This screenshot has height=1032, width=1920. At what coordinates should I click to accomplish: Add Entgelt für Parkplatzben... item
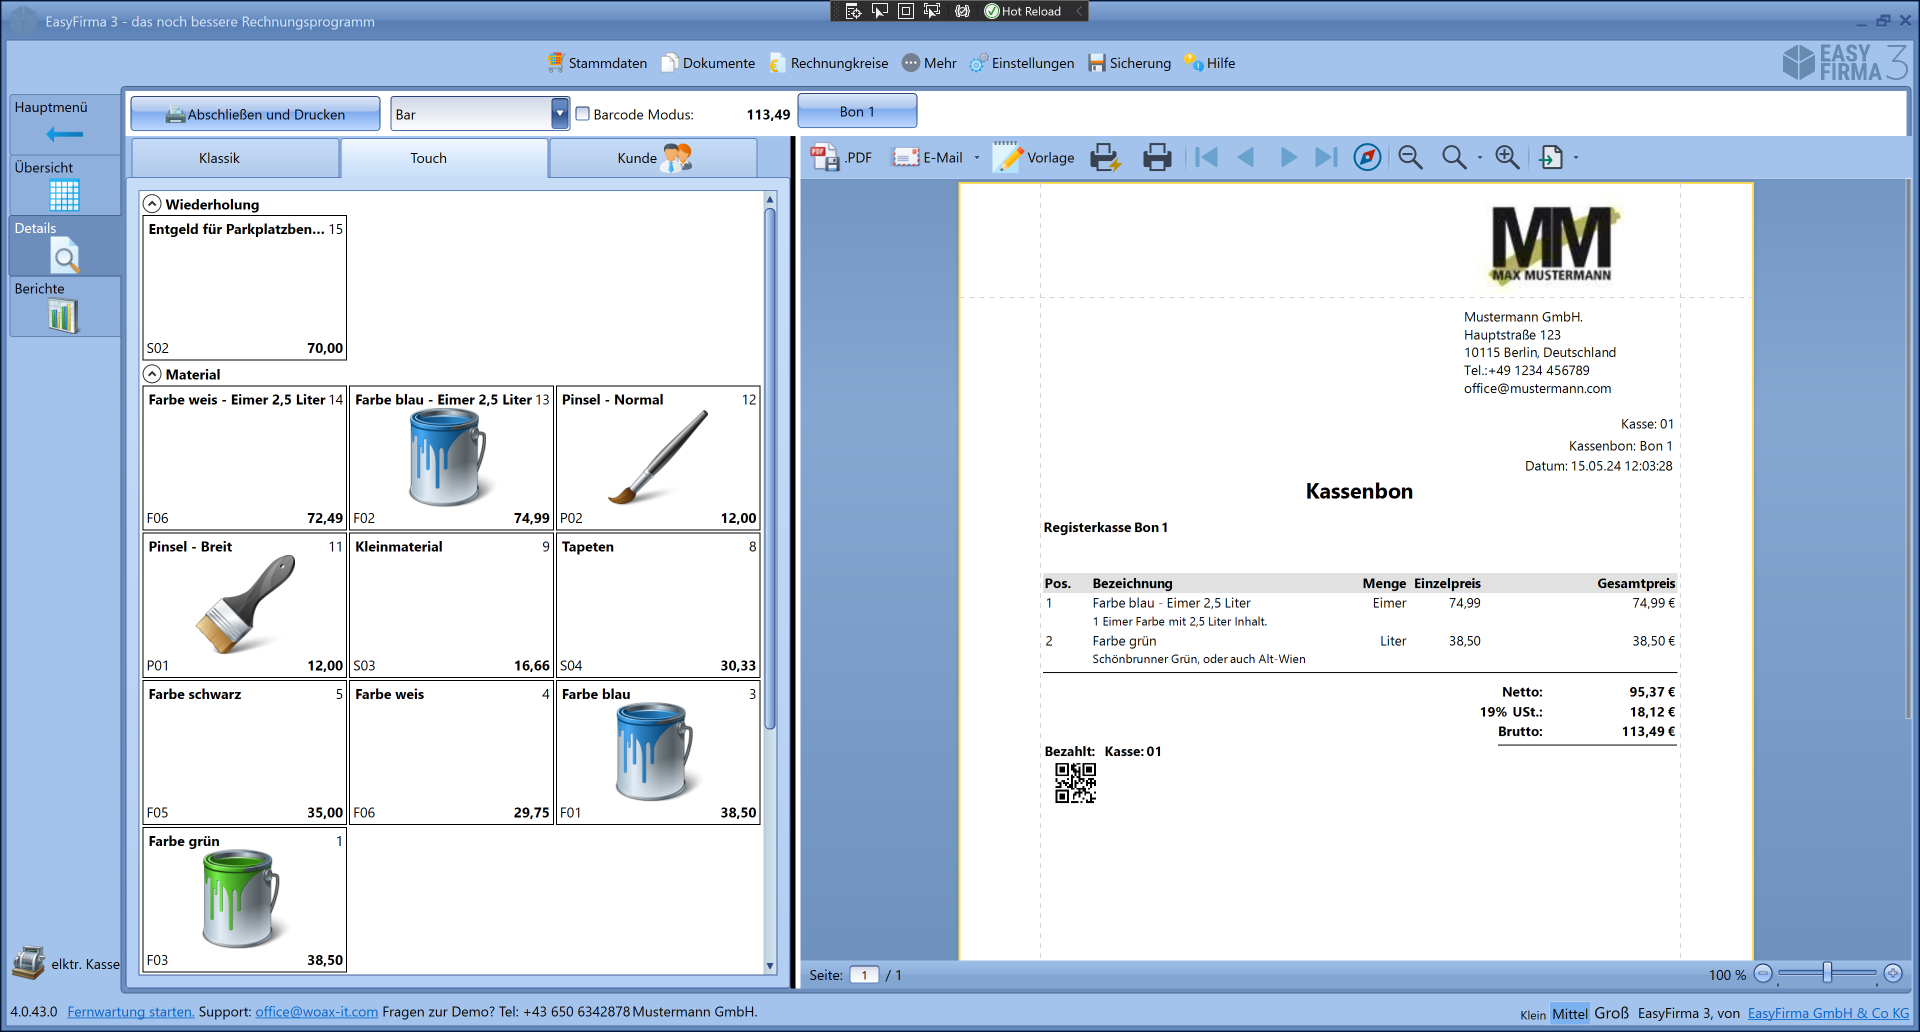(245, 288)
